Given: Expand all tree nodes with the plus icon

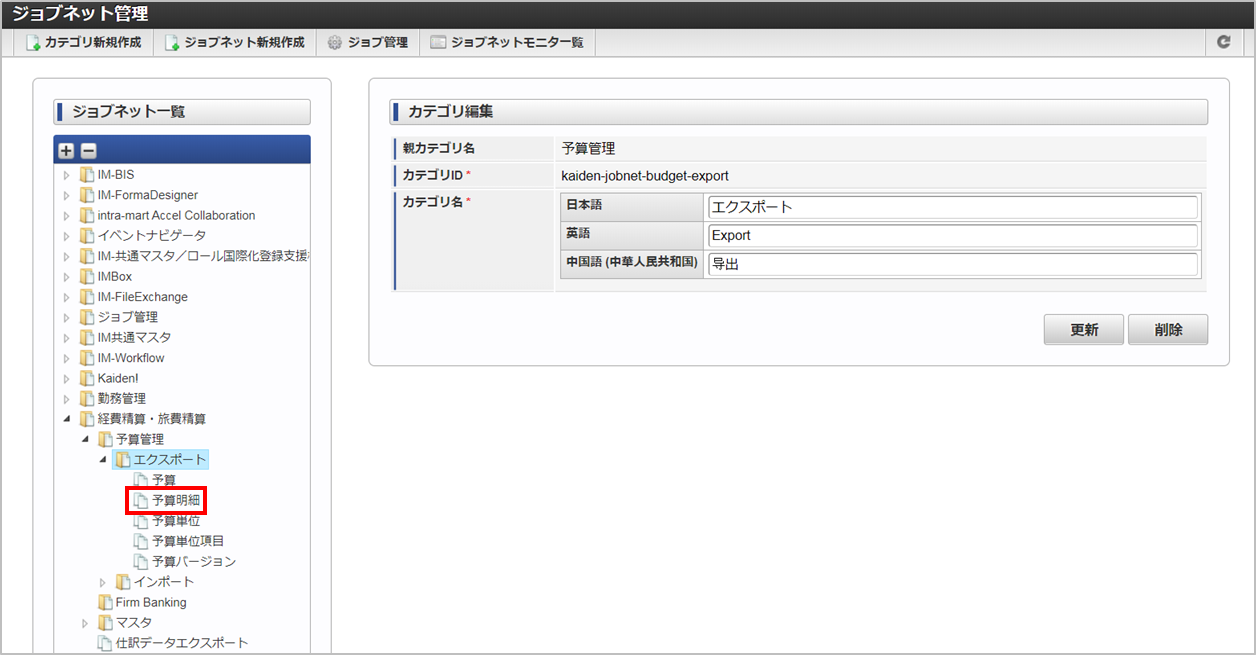Looking at the screenshot, I should pyautogui.click(x=64, y=149).
